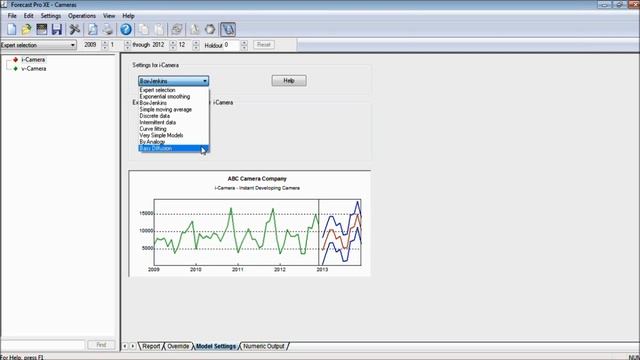Click the Forecast Pro XE title bar icon

[x=4, y=4]
